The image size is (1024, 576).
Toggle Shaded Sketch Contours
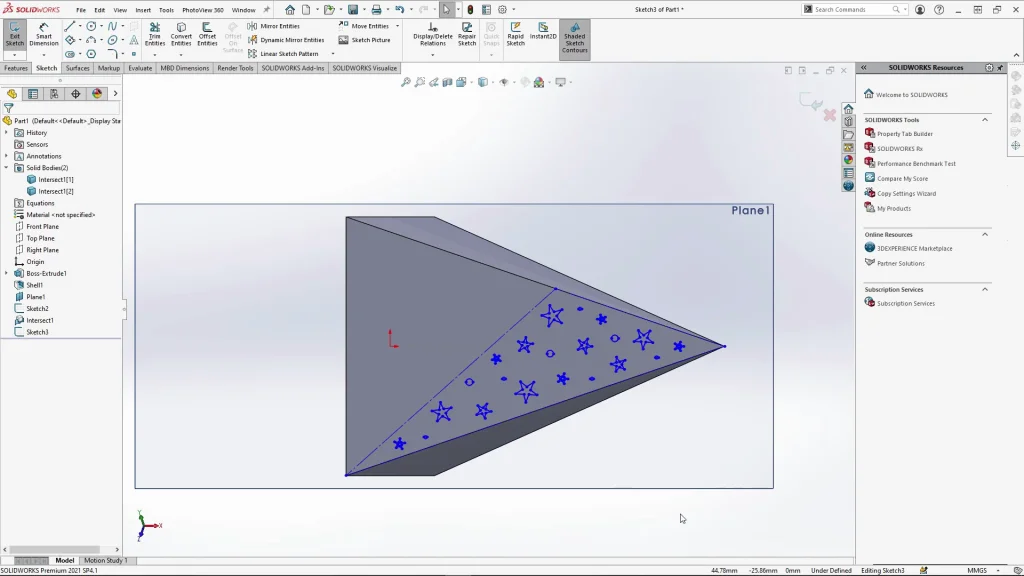point(574,36)
